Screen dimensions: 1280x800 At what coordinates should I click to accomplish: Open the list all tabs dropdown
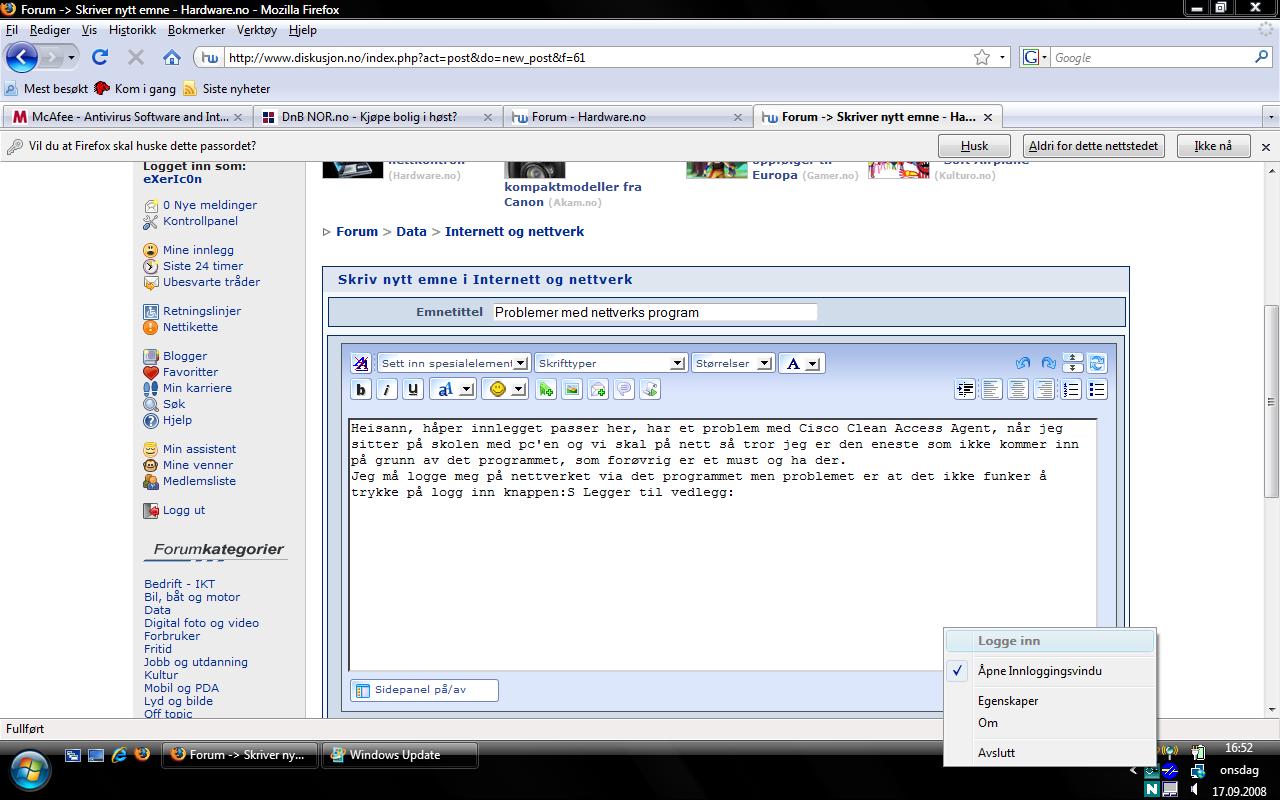point(1270,117)
